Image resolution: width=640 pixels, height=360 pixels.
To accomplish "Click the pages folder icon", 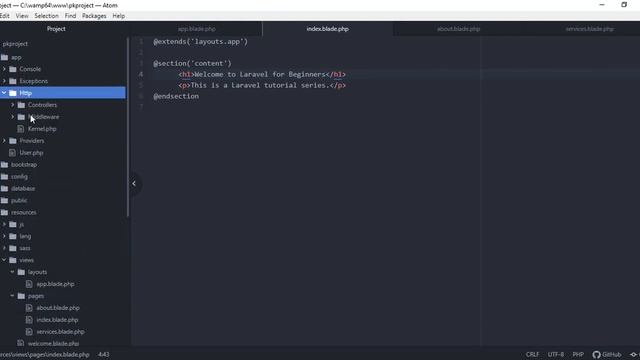I will 21,296.
